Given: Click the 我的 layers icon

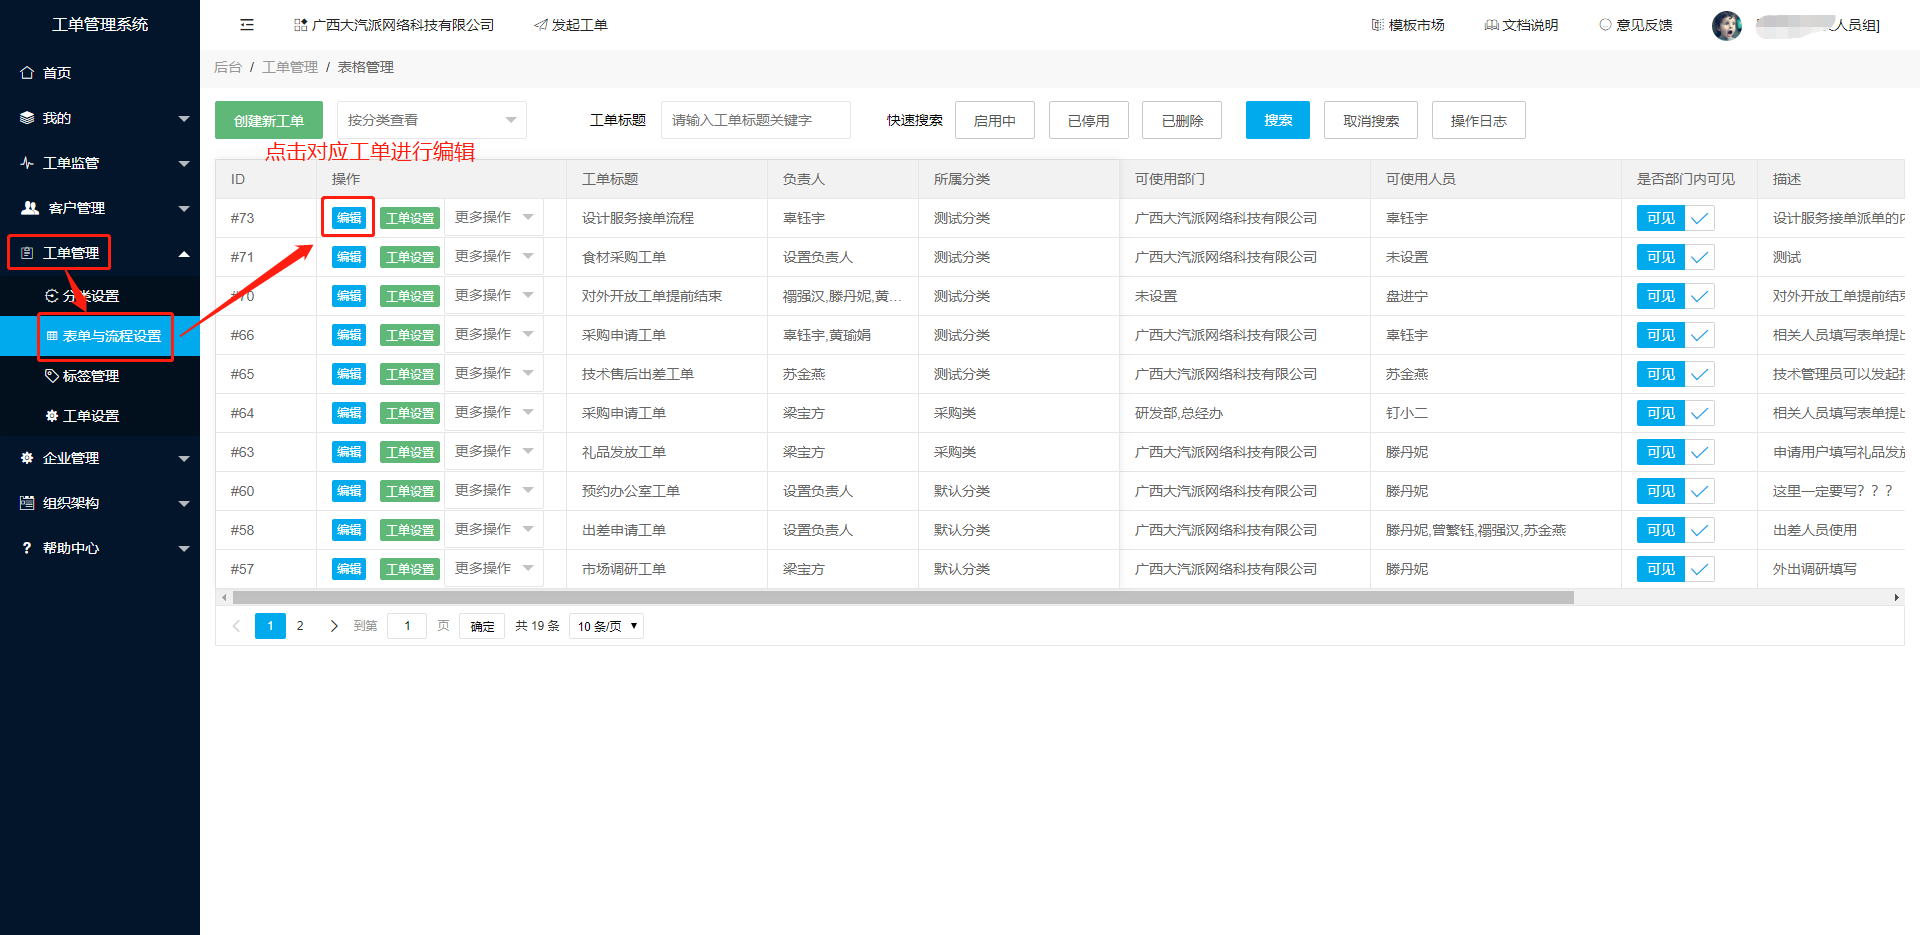Looking at the screenshot, I should 27,118.
